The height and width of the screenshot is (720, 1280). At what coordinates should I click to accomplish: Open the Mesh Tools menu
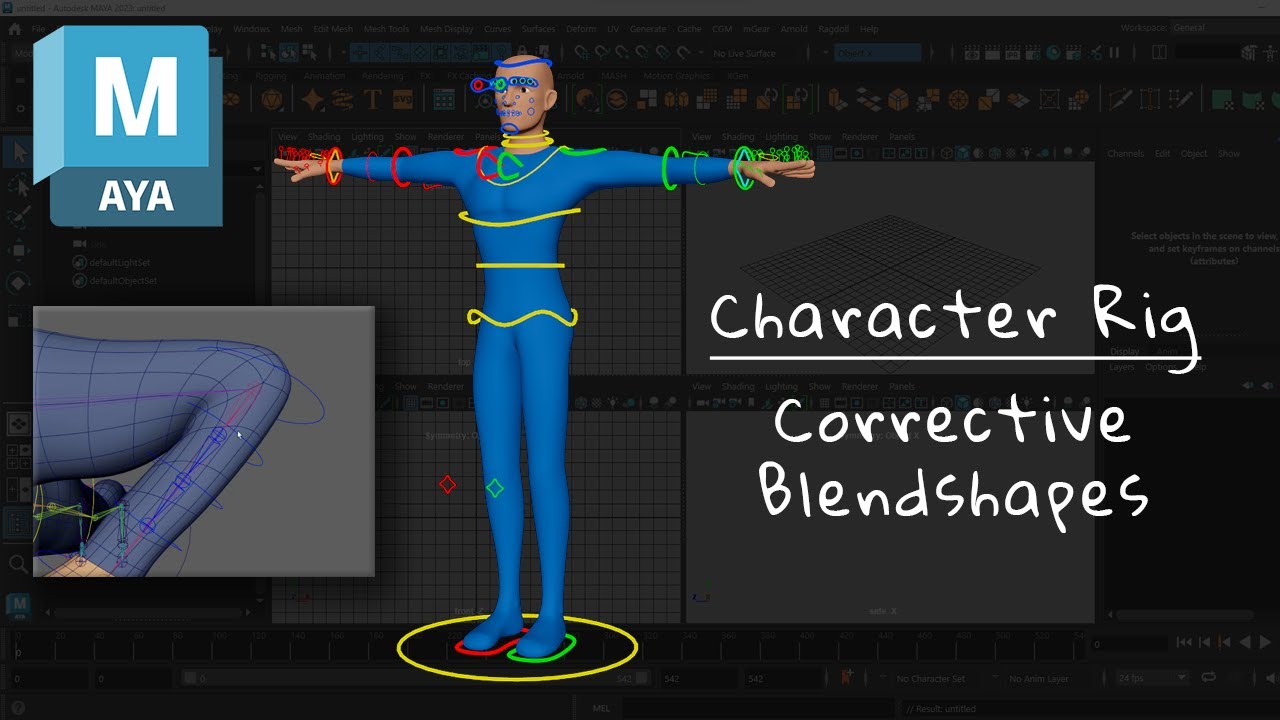pos(386,29)
